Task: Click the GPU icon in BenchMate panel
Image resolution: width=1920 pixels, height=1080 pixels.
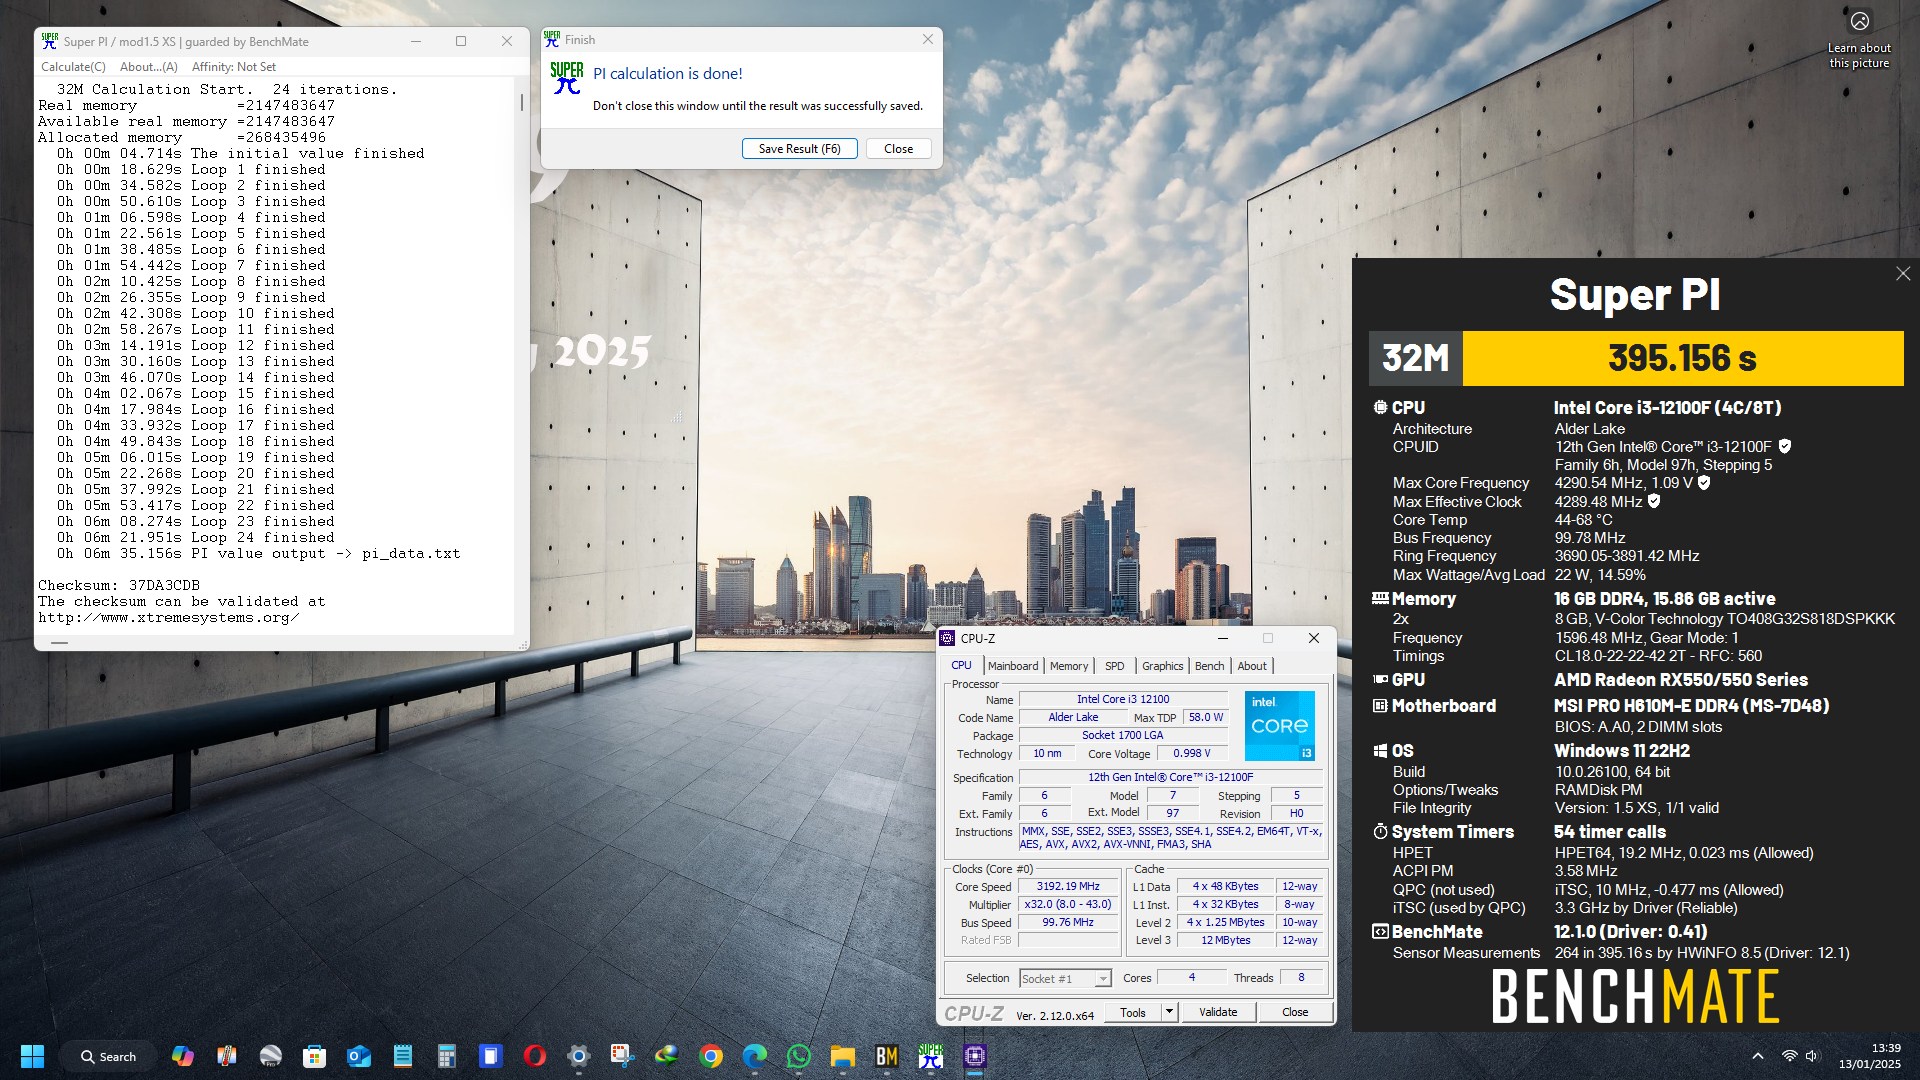Action: [1380, 679]
